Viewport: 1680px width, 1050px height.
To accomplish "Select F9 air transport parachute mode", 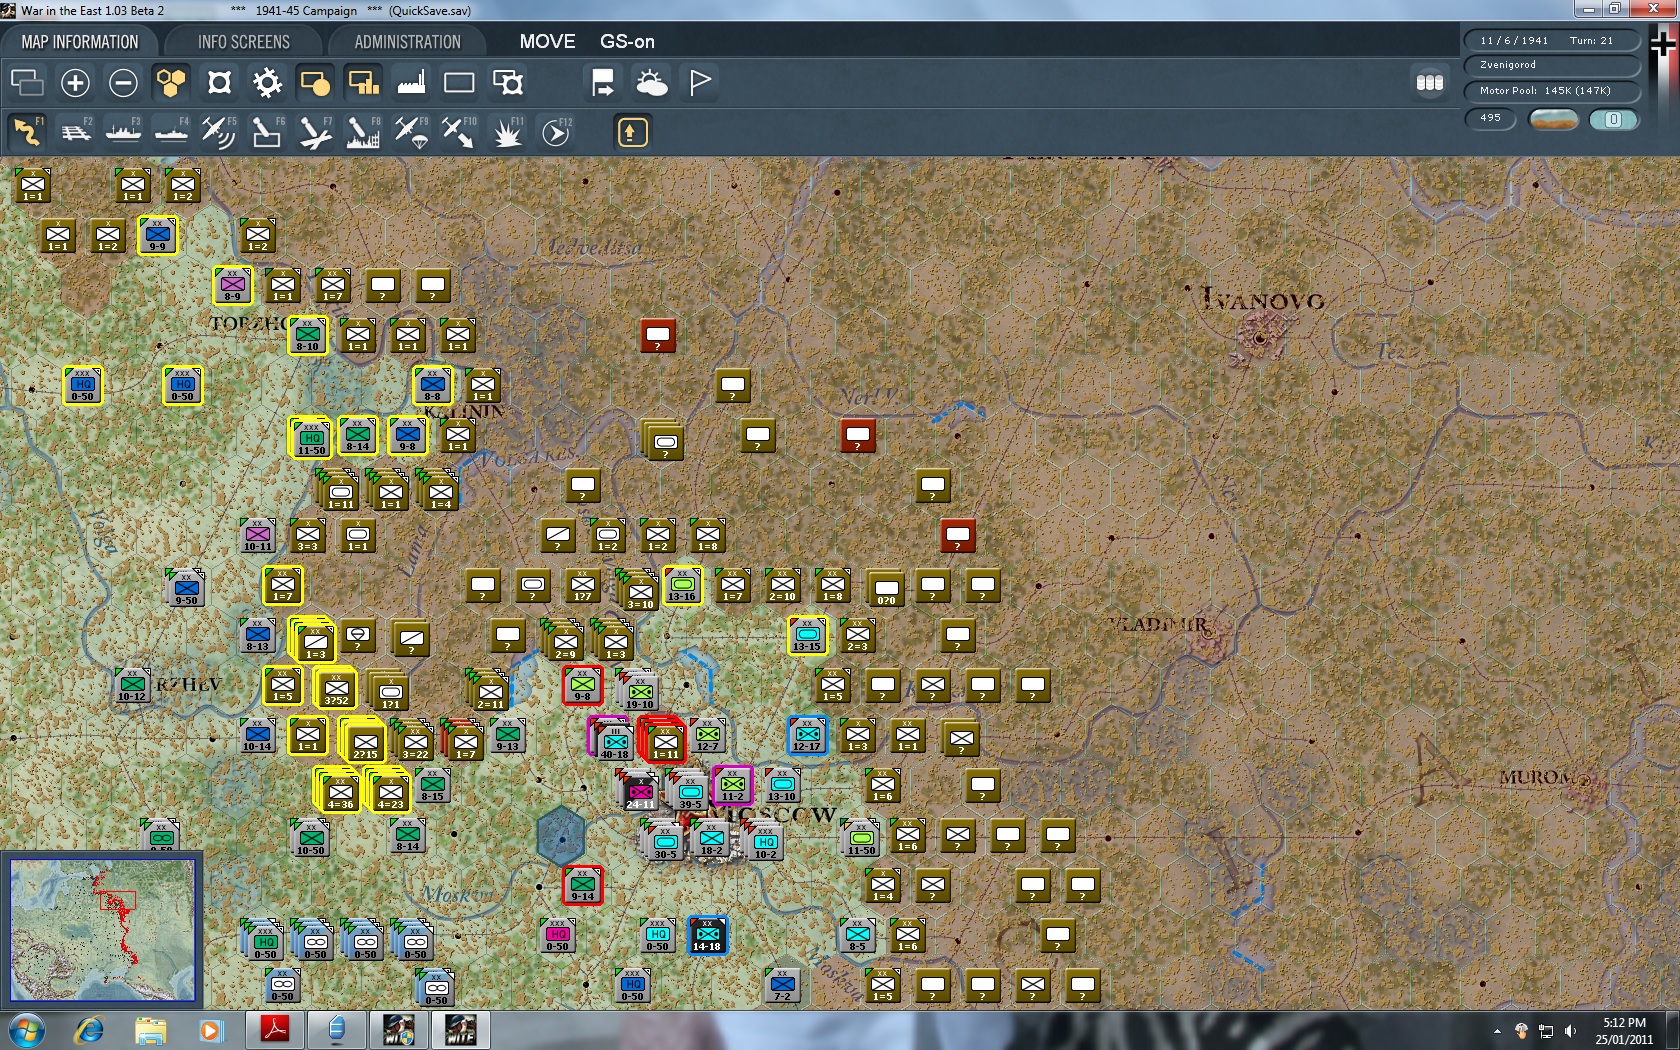I will (411, 132).
